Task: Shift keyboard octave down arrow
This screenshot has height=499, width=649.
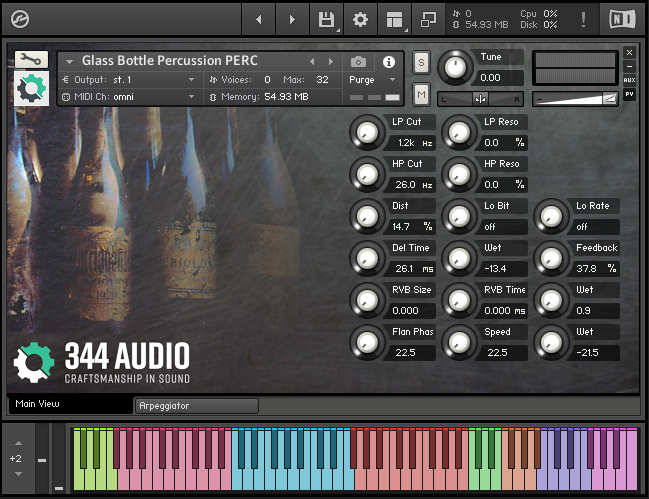Action: click(18, 474)
